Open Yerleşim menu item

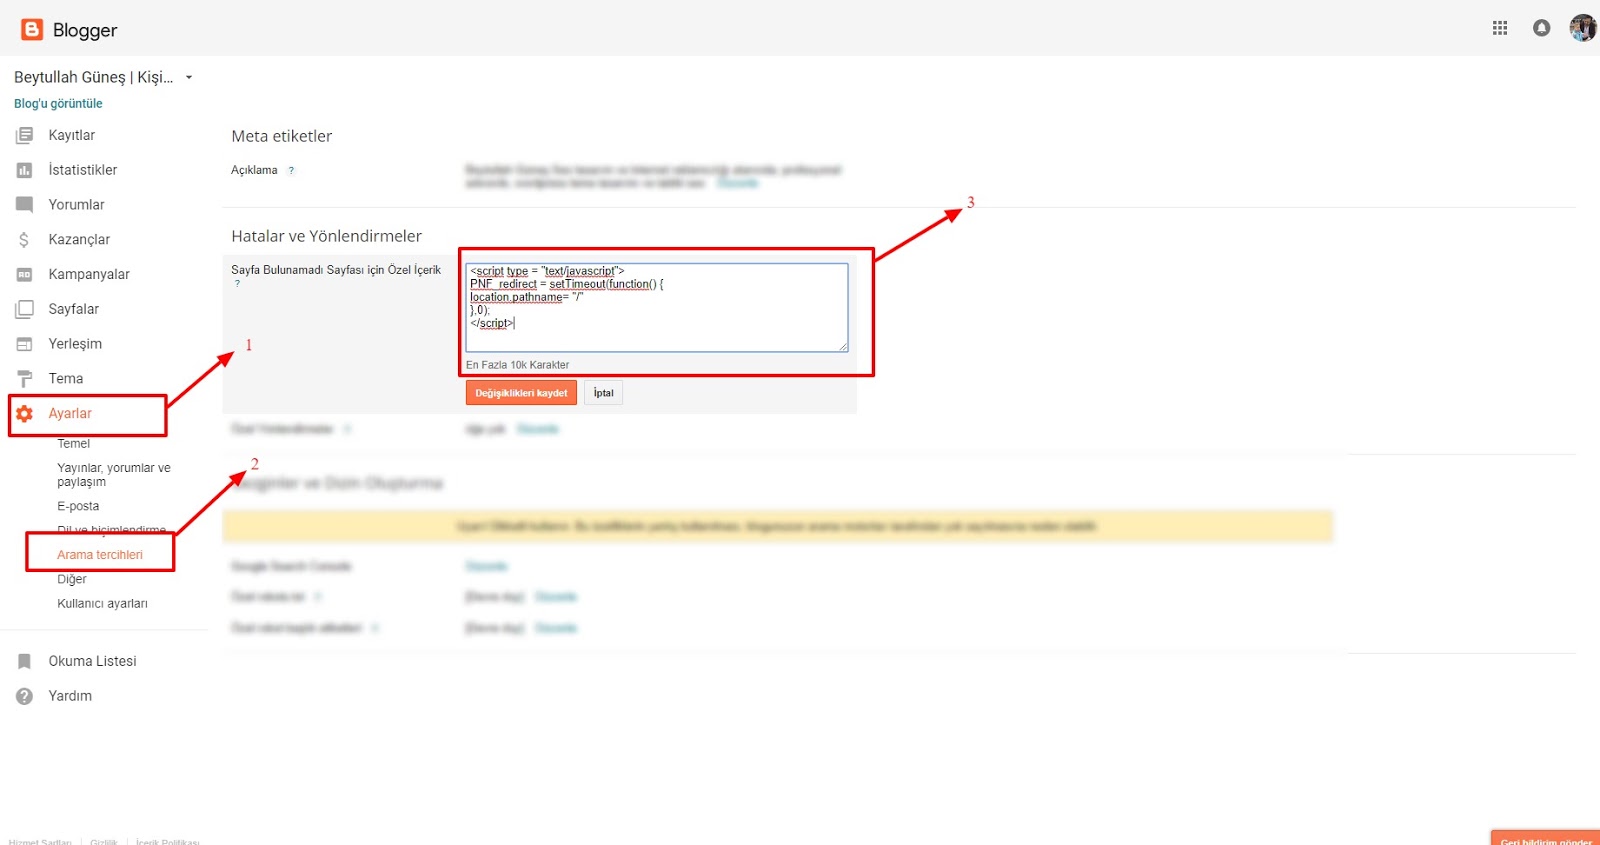[75, 344]
